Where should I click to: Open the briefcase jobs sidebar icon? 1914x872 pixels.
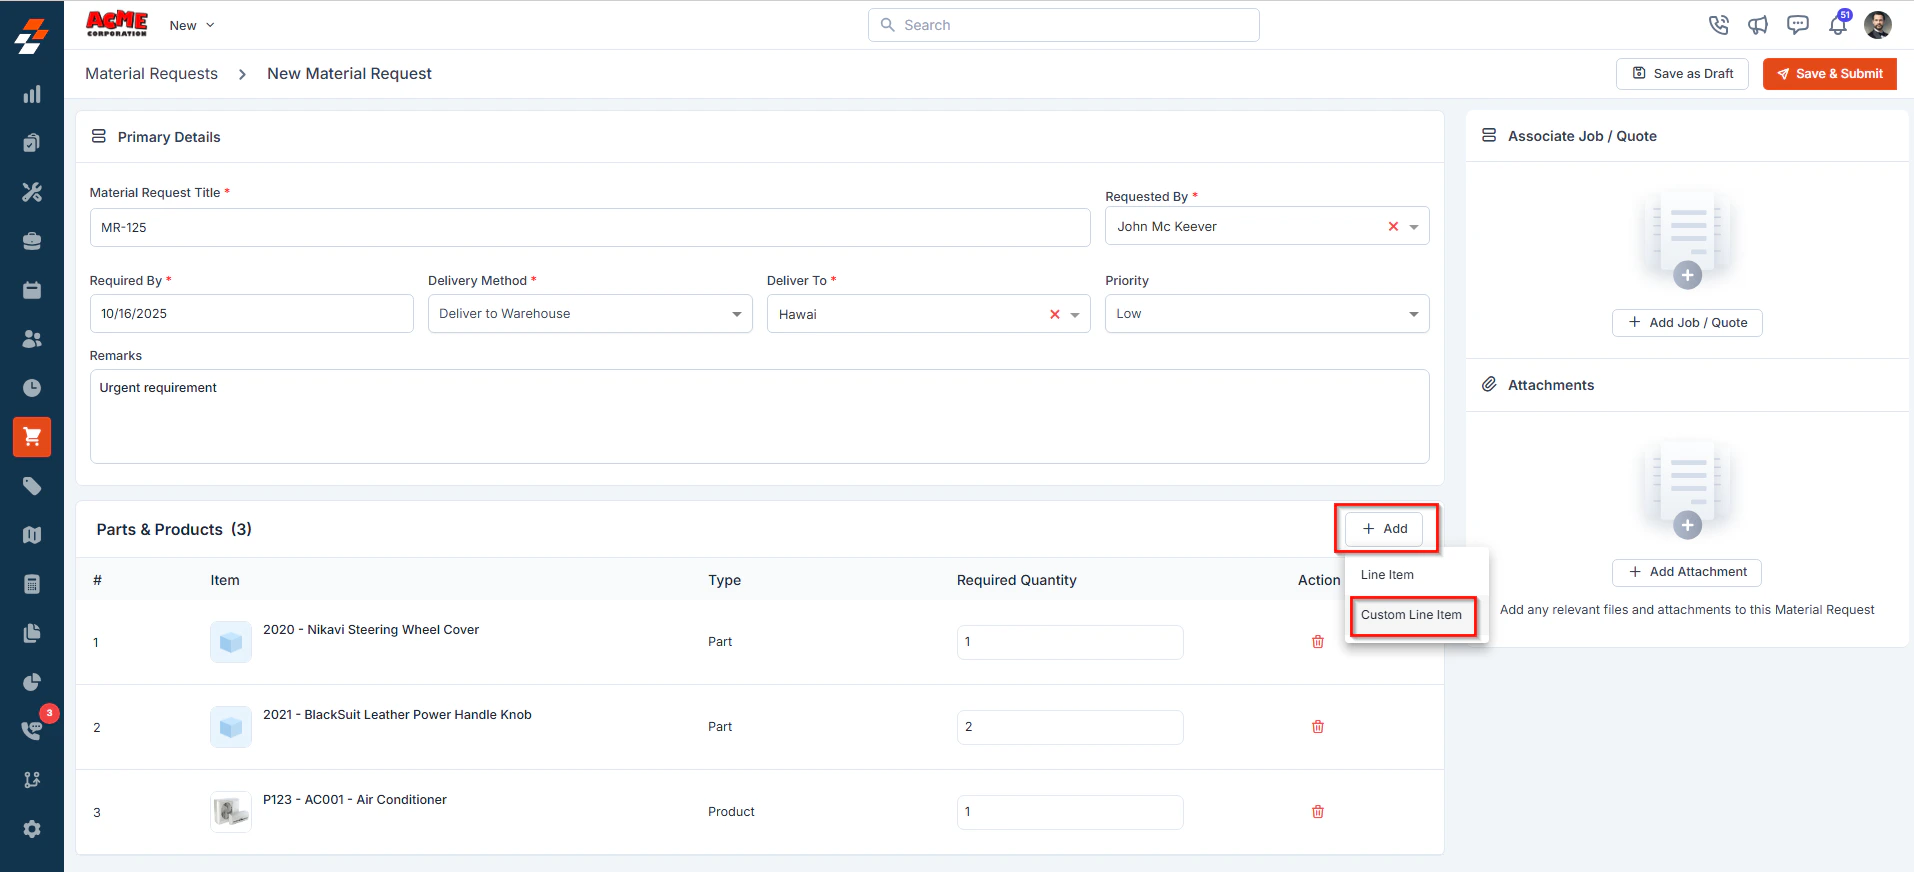point(32,241)
